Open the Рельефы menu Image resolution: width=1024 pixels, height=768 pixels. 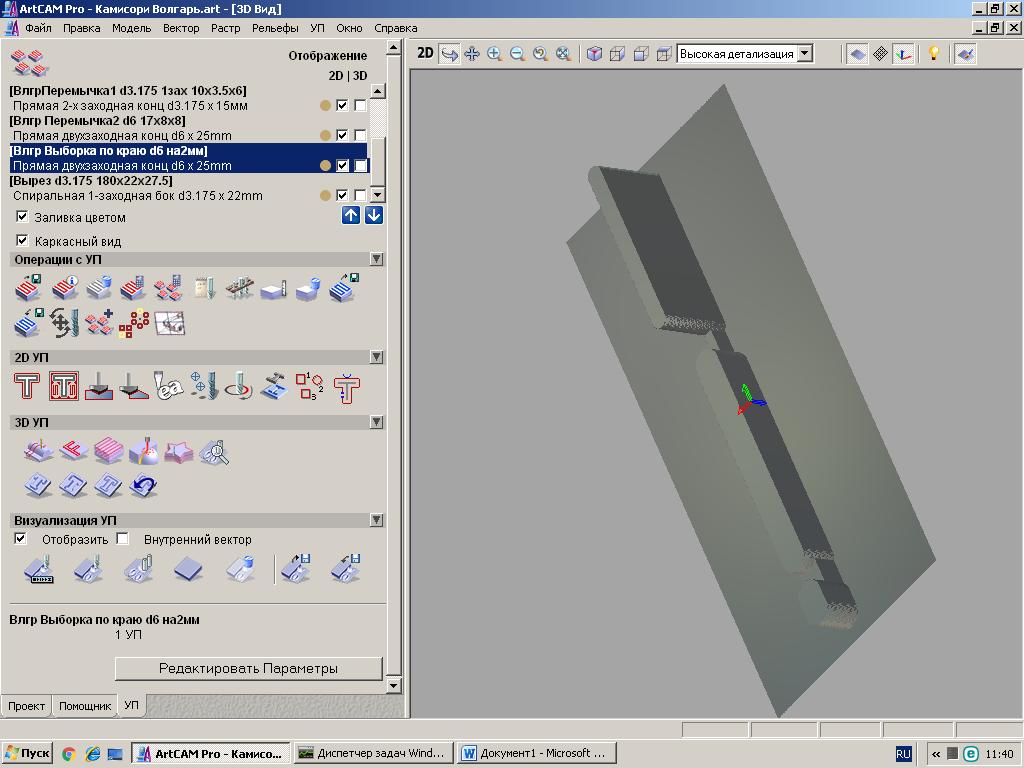pos(275,28)
